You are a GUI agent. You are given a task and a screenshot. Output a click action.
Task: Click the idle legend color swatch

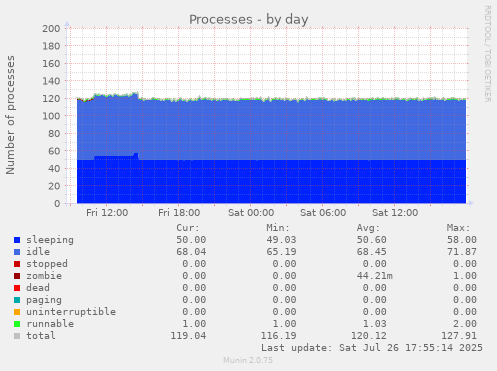(17, 252)
